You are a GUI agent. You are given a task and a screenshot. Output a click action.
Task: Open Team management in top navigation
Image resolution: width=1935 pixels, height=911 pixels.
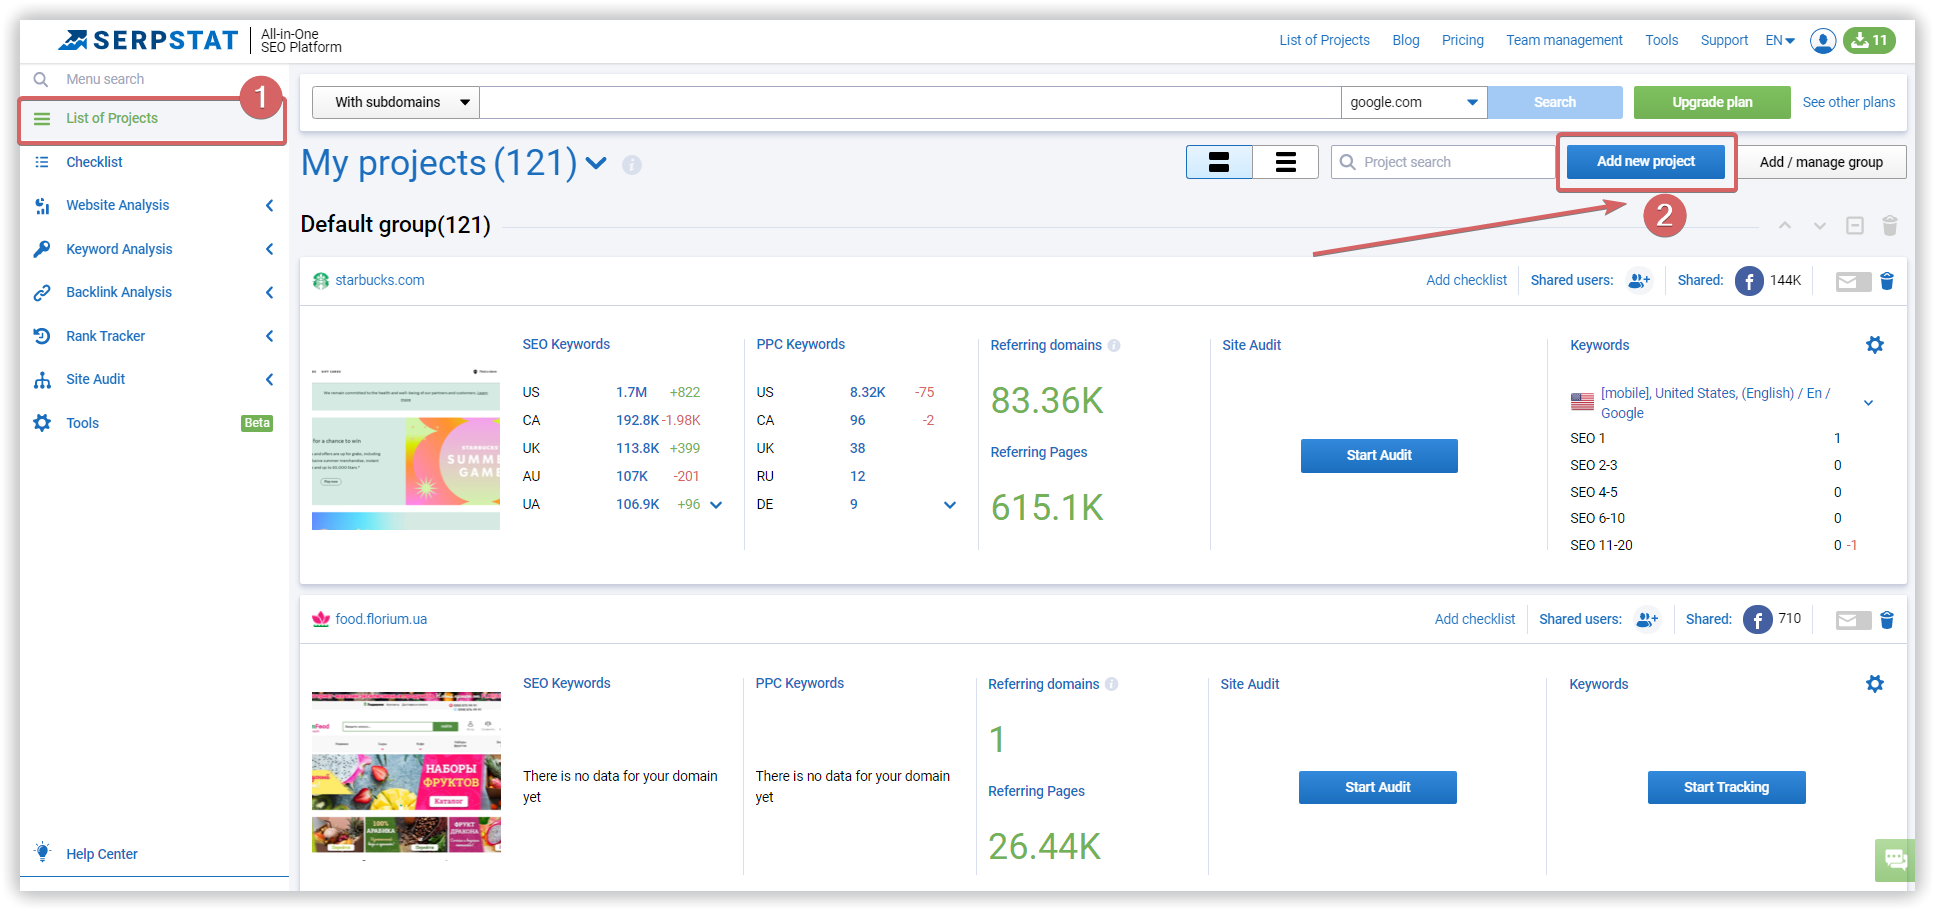point(1564,40)
